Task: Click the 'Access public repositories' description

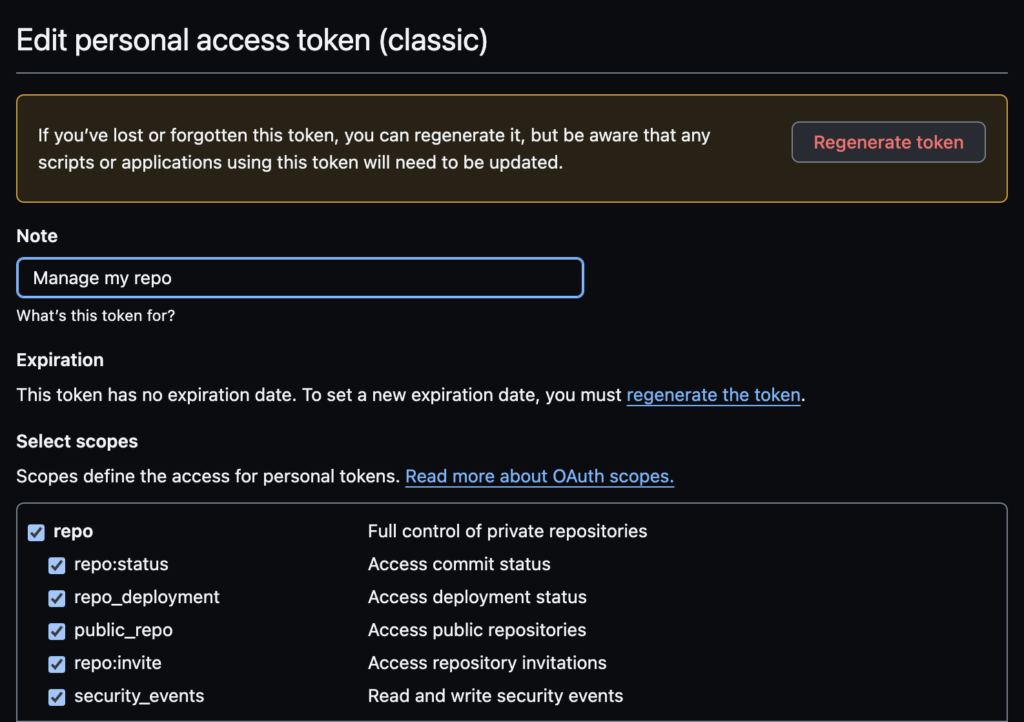Action: (x=477, y=630)
